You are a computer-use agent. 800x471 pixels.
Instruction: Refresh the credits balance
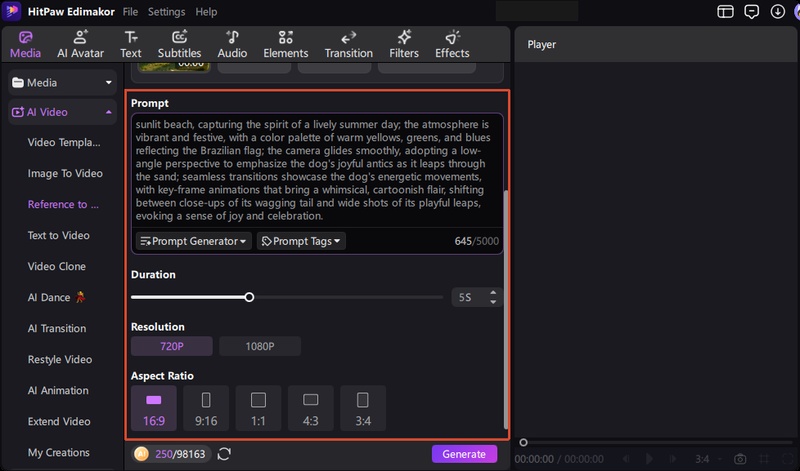coord(224,454)
